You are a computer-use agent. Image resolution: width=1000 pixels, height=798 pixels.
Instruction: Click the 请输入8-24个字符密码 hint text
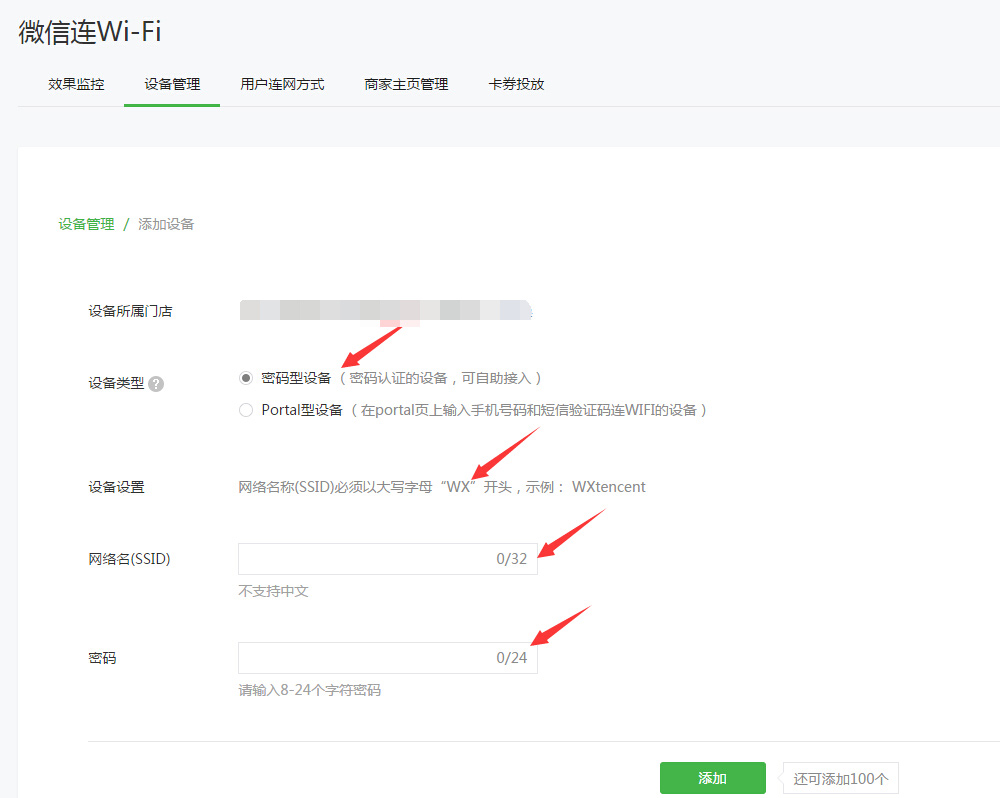[309, 690]
